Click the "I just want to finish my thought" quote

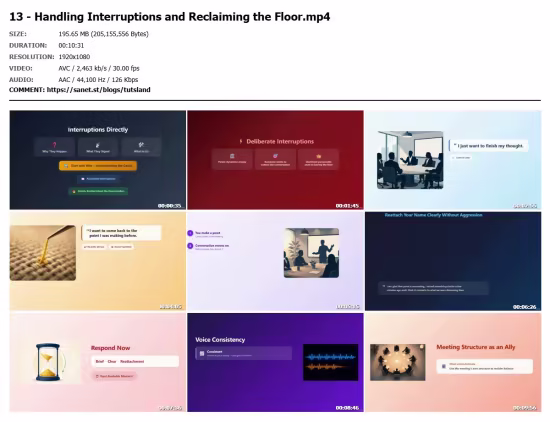[x=489, y=146]
